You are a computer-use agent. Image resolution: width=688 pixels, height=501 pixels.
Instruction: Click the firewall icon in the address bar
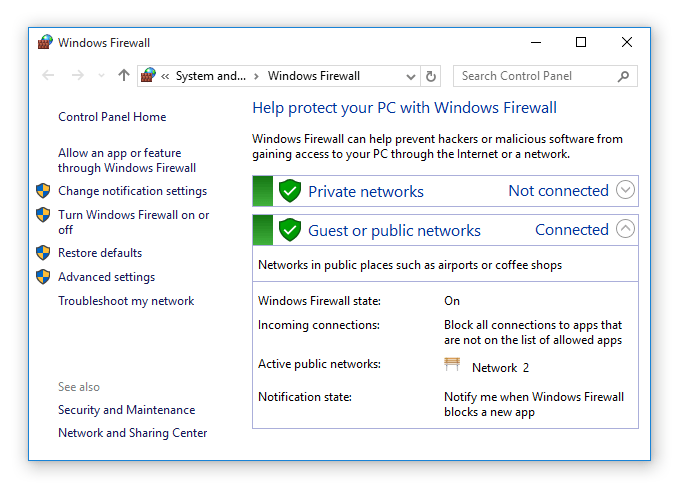(x=149, y=76)
